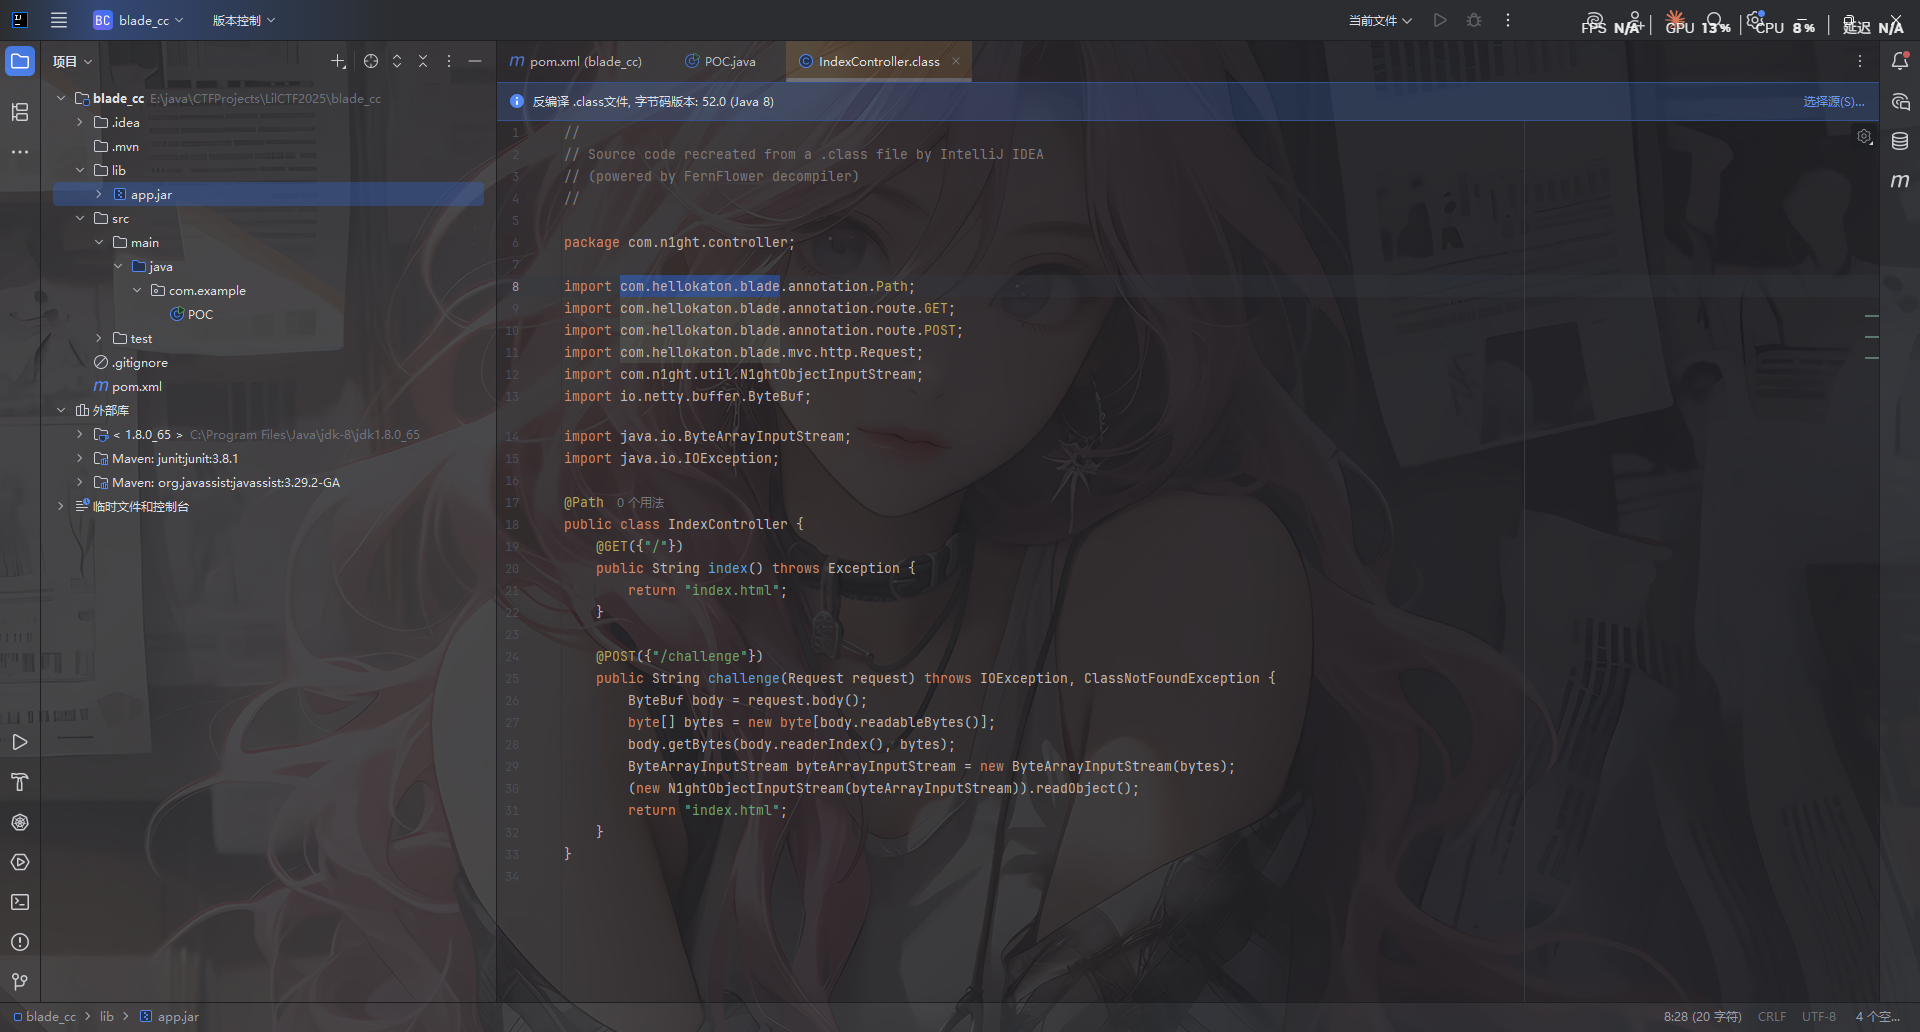Open the Terminal tool window
Image resolution: width=1920 pixels, height=1032 pixels.
[20, 902]
